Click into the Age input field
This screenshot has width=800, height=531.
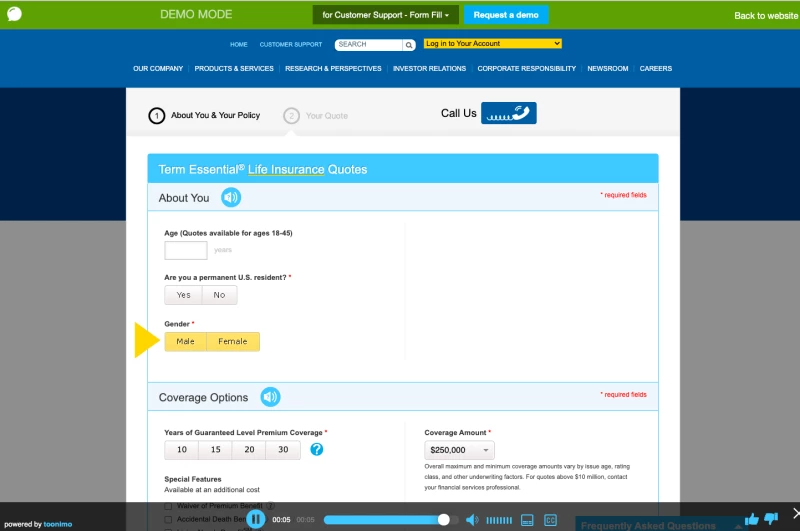point(186,250)
